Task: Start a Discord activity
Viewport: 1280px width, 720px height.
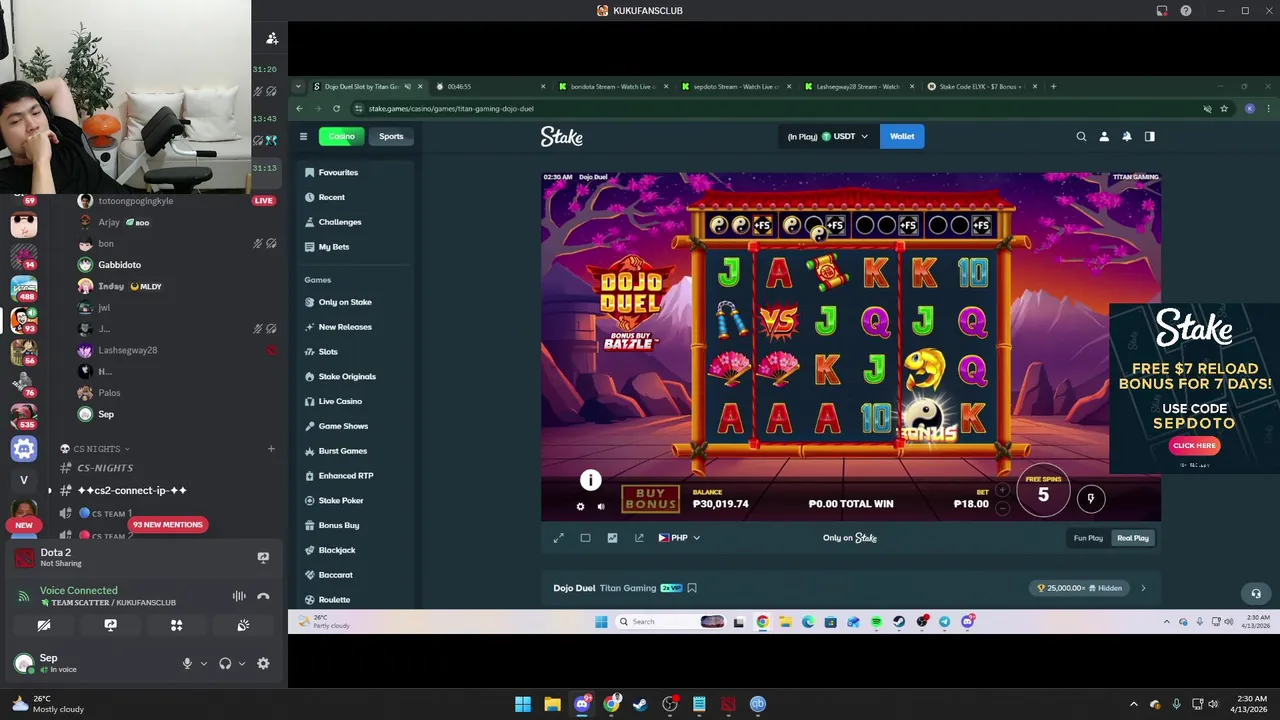Action: pyautogui.click(x=176, y=625)
